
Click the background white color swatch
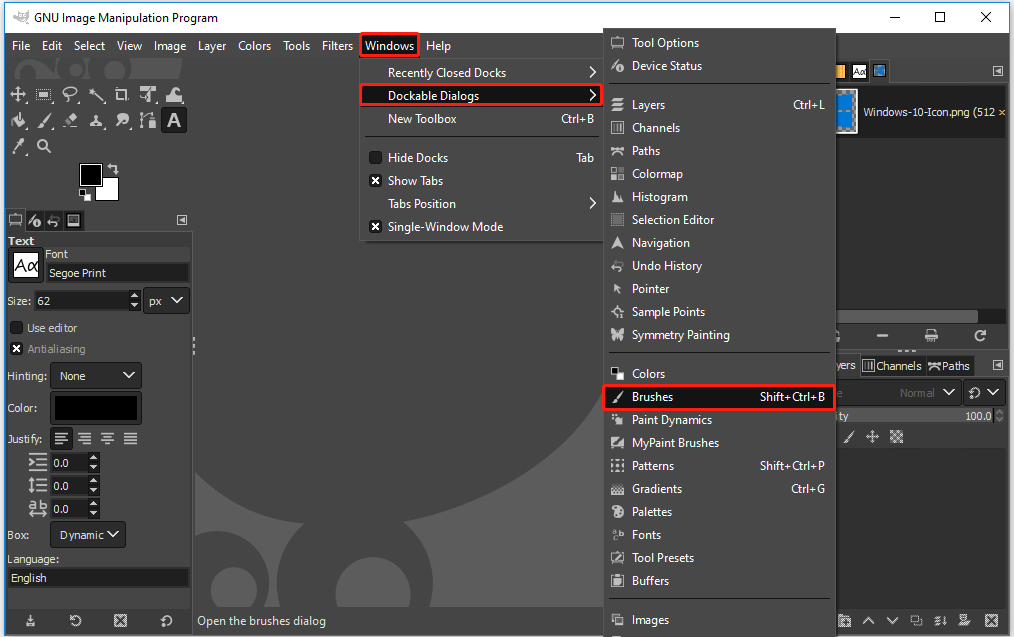[109, 191]
